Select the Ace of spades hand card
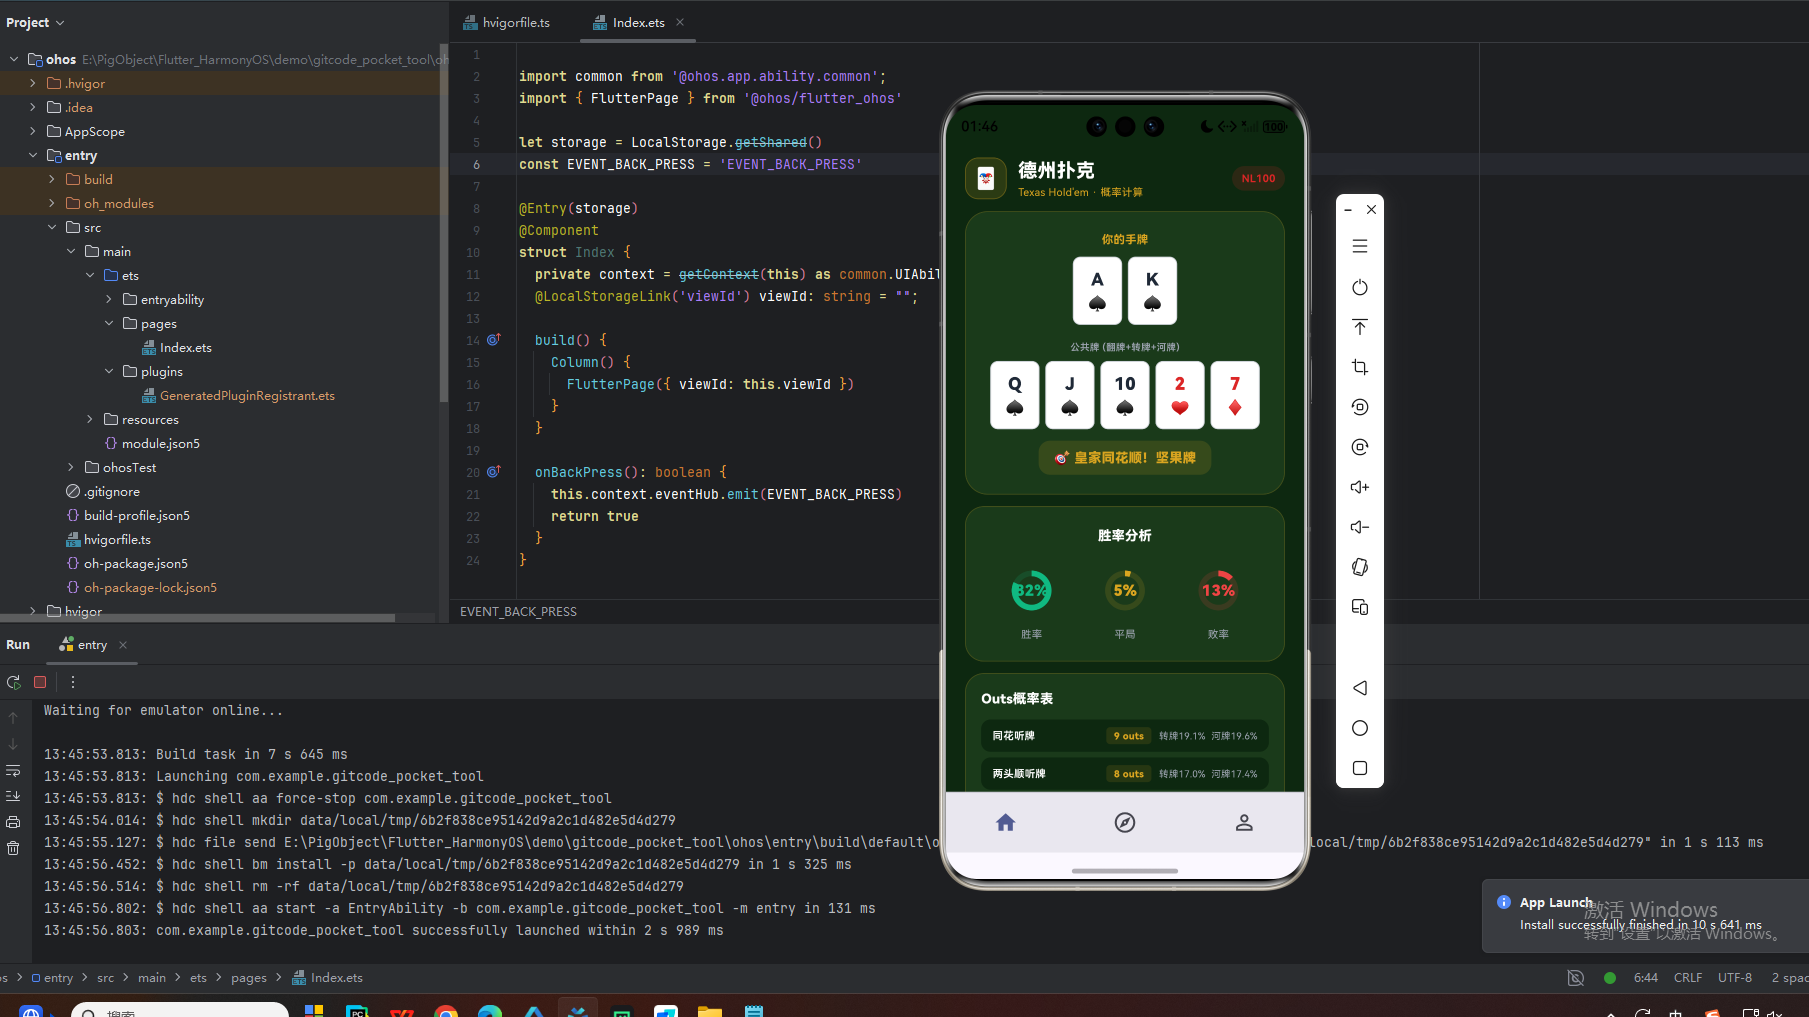The image size is (1809, 1017). 1097,291
